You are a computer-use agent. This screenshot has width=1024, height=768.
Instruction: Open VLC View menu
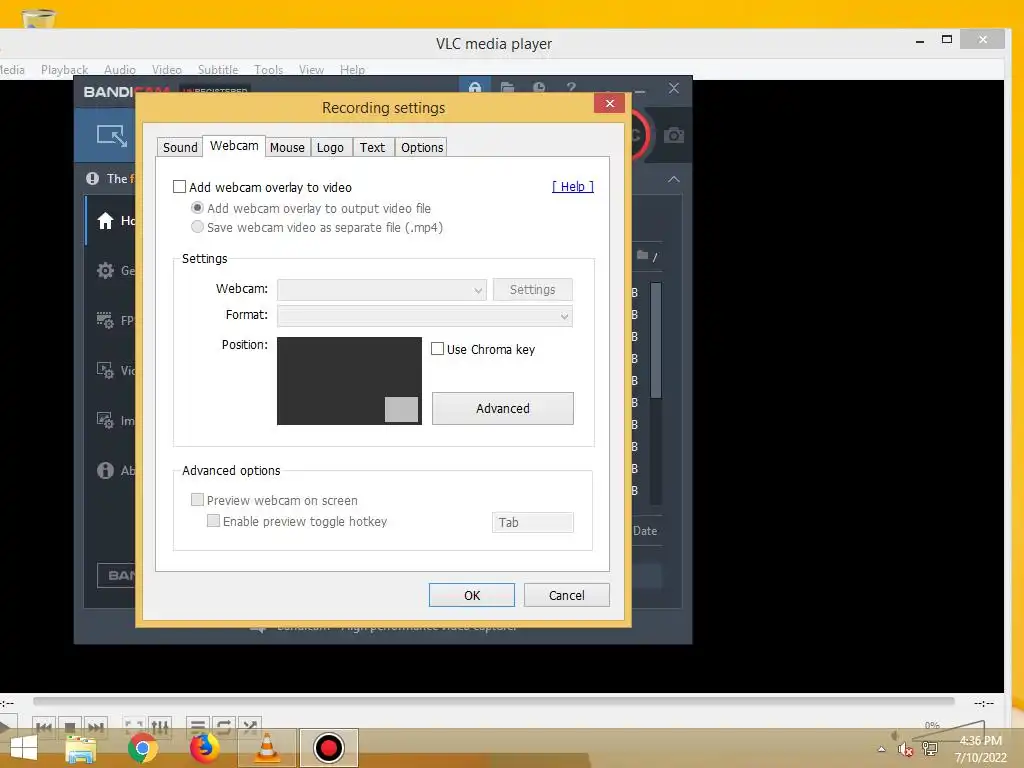311,69
